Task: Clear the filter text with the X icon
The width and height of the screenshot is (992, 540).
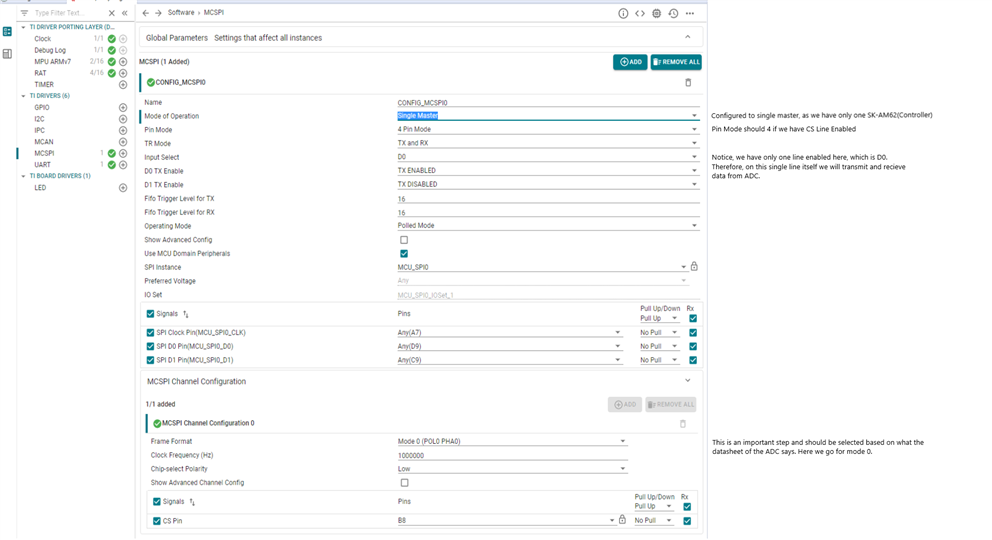Action: pyautogui.click(x=112, y=13)
